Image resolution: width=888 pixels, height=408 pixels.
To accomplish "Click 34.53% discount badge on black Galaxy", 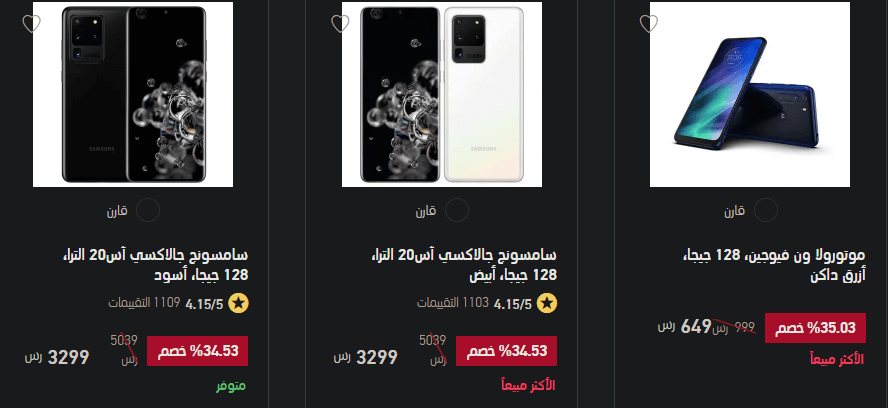I will (x=198, y=351).
